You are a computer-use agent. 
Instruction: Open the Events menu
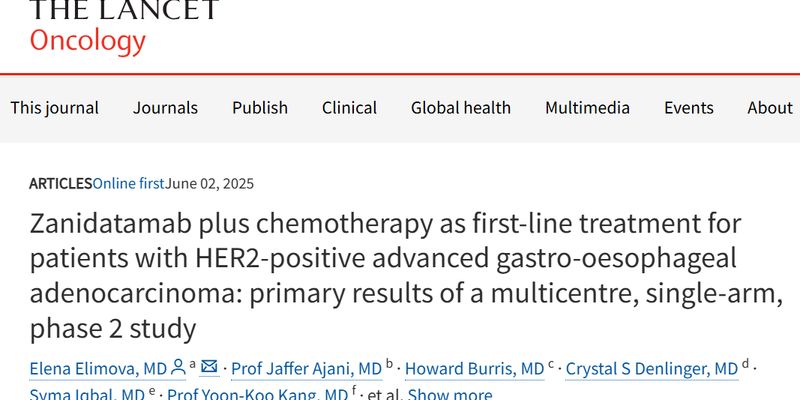click(689, 108)
